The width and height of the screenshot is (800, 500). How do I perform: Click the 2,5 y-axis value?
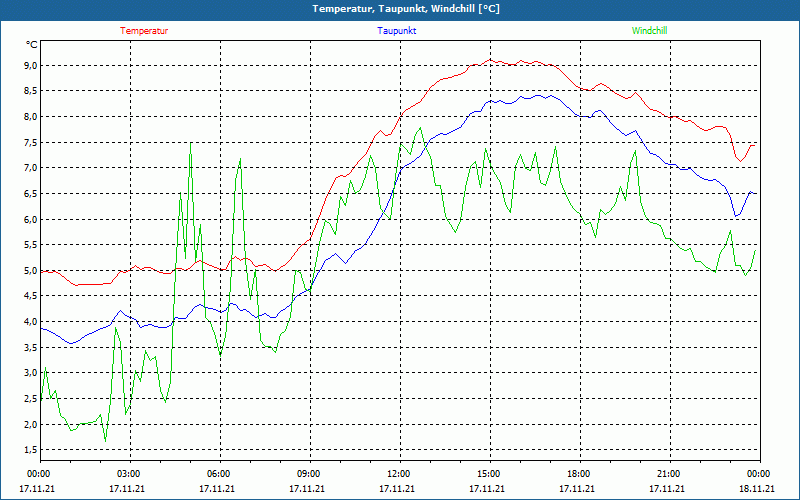click(31, 398)
